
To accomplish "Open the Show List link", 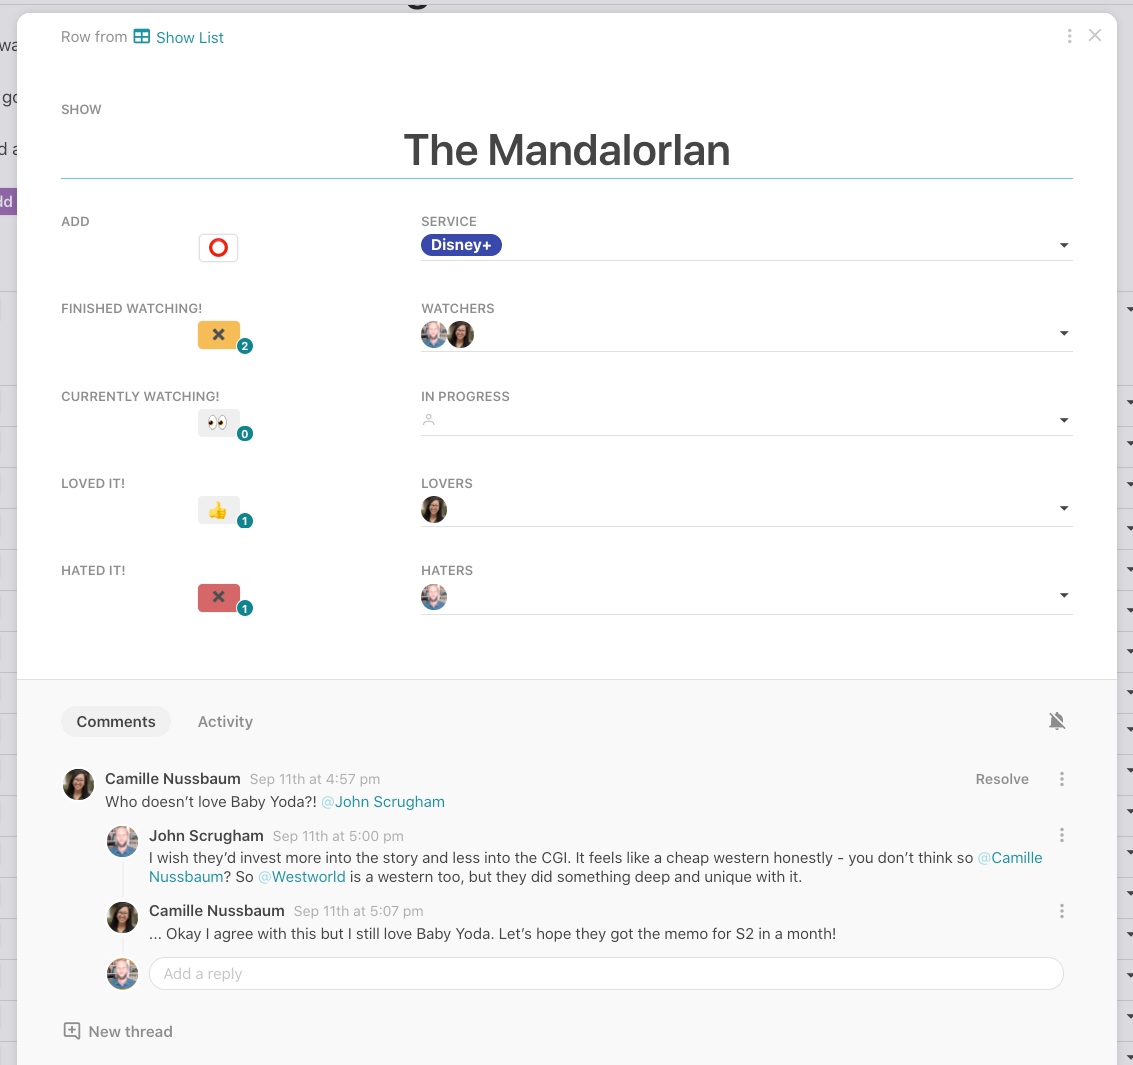I will (x=190, y=38).
